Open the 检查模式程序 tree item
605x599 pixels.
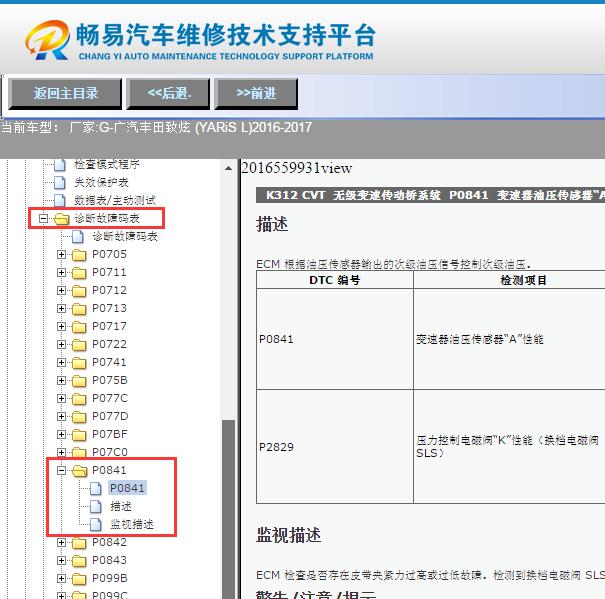107,164
